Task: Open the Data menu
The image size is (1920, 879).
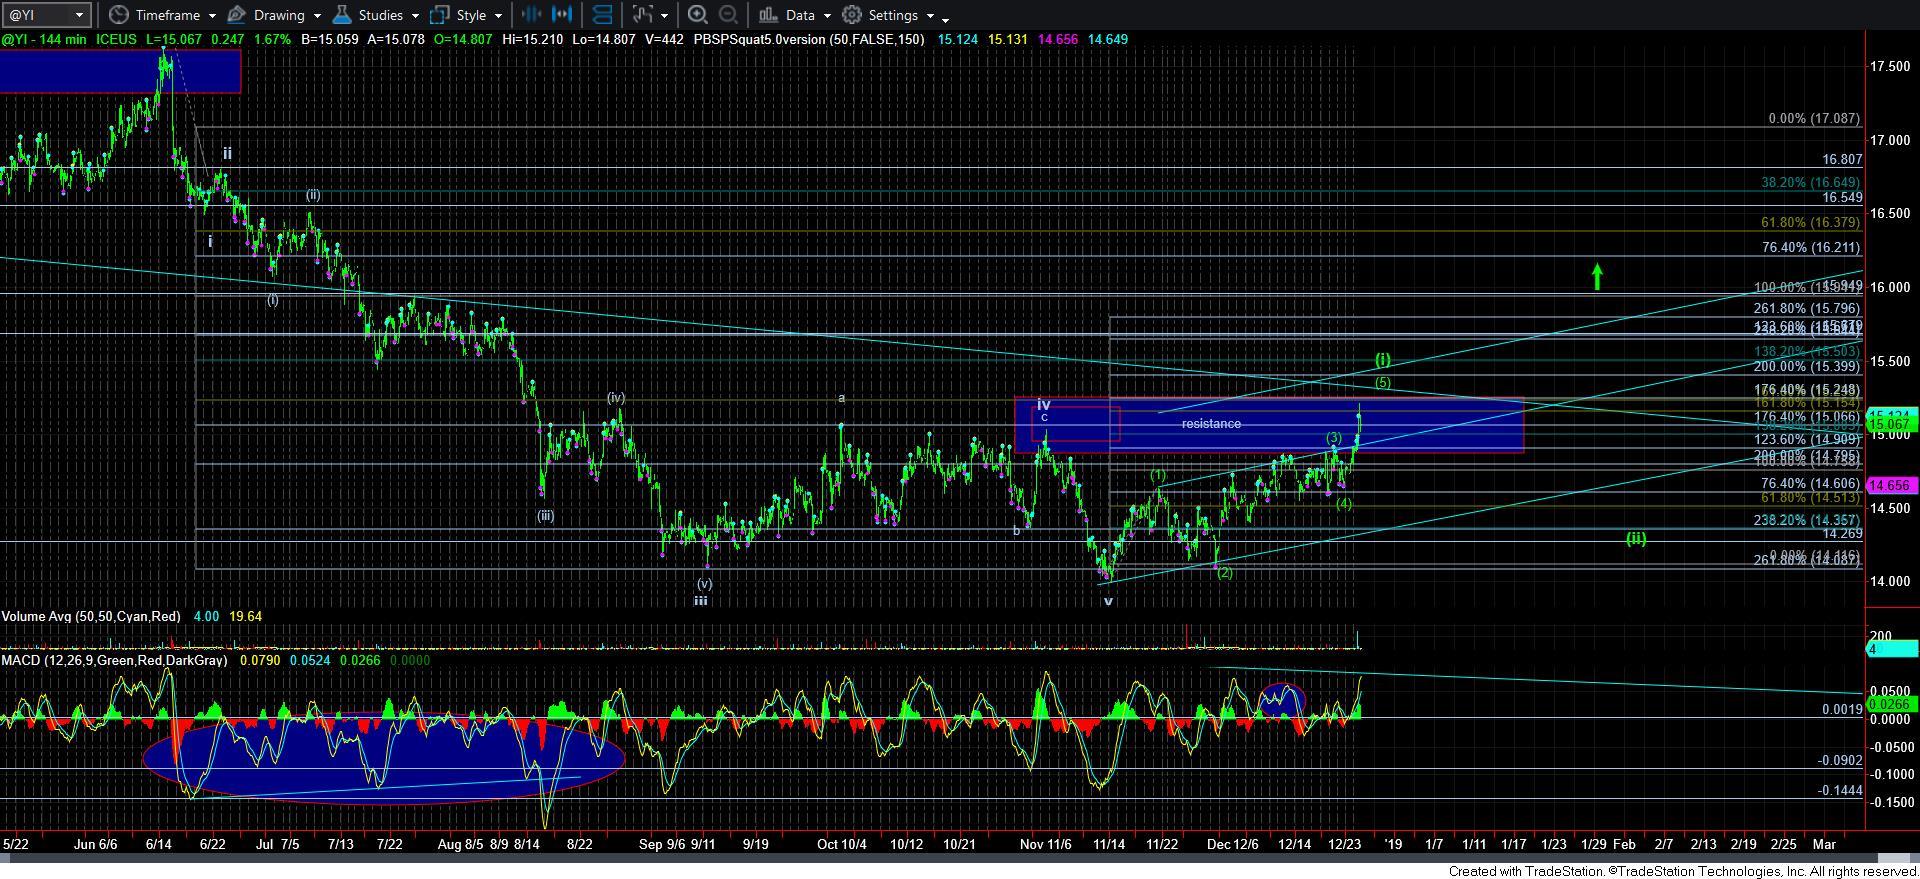Action: coord(795,15)
